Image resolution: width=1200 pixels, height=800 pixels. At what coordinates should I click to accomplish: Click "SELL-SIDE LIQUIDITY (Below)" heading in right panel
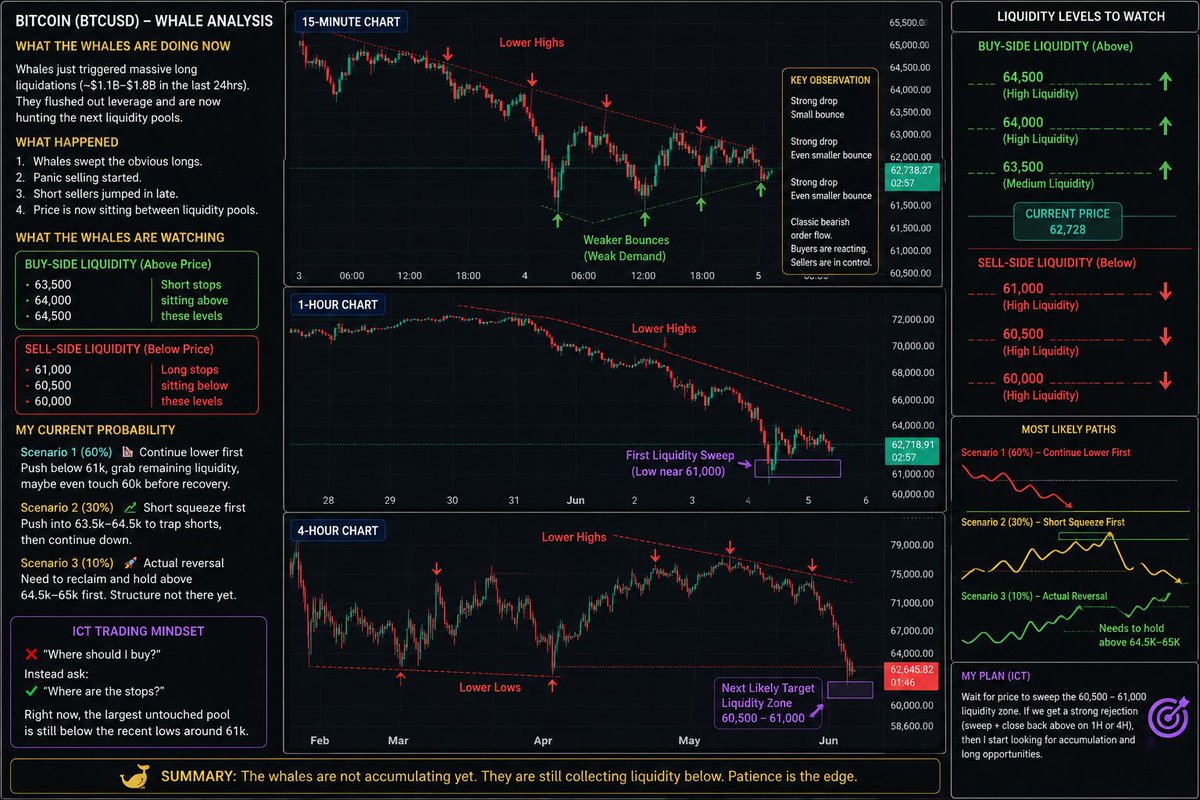(x=1059, y=262)
